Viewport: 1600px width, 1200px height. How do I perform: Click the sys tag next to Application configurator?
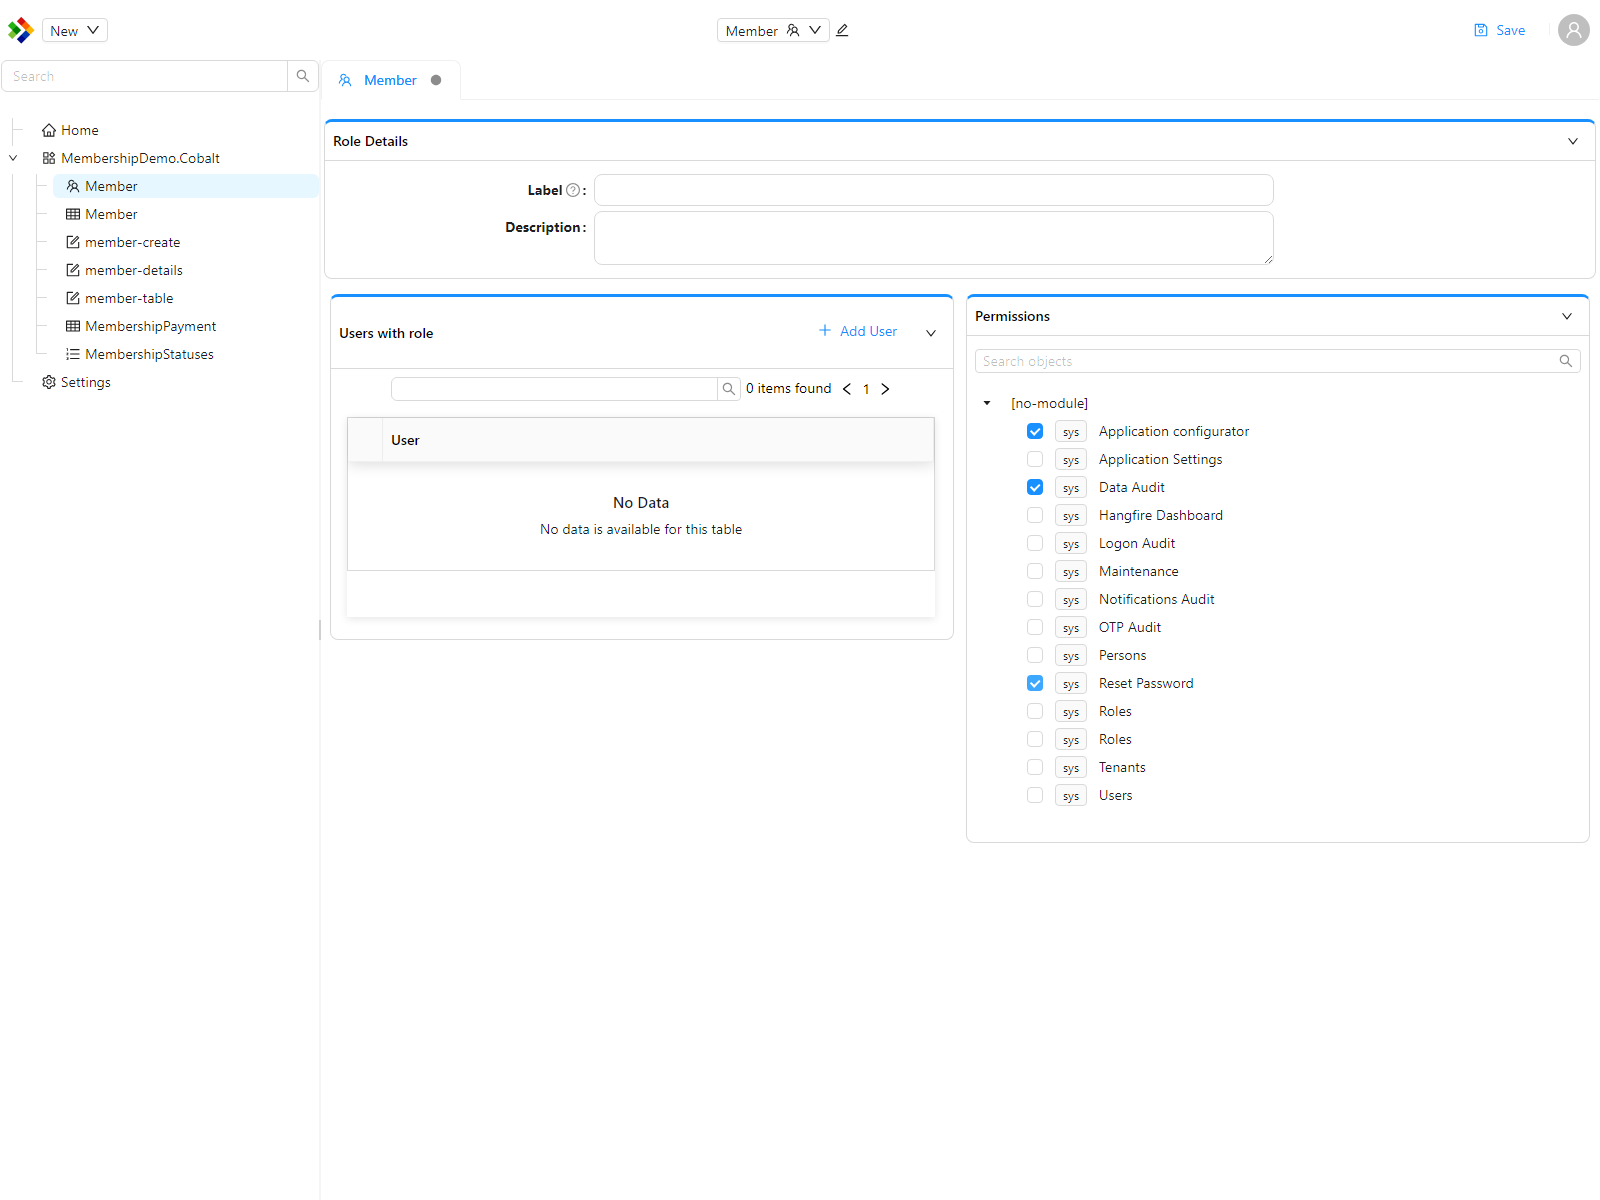pos(1071,432)
